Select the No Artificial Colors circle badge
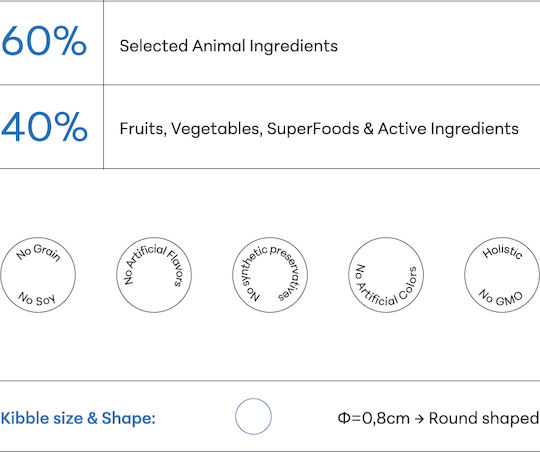The width and height of the screenshot is (540, 452). [386, 275]
